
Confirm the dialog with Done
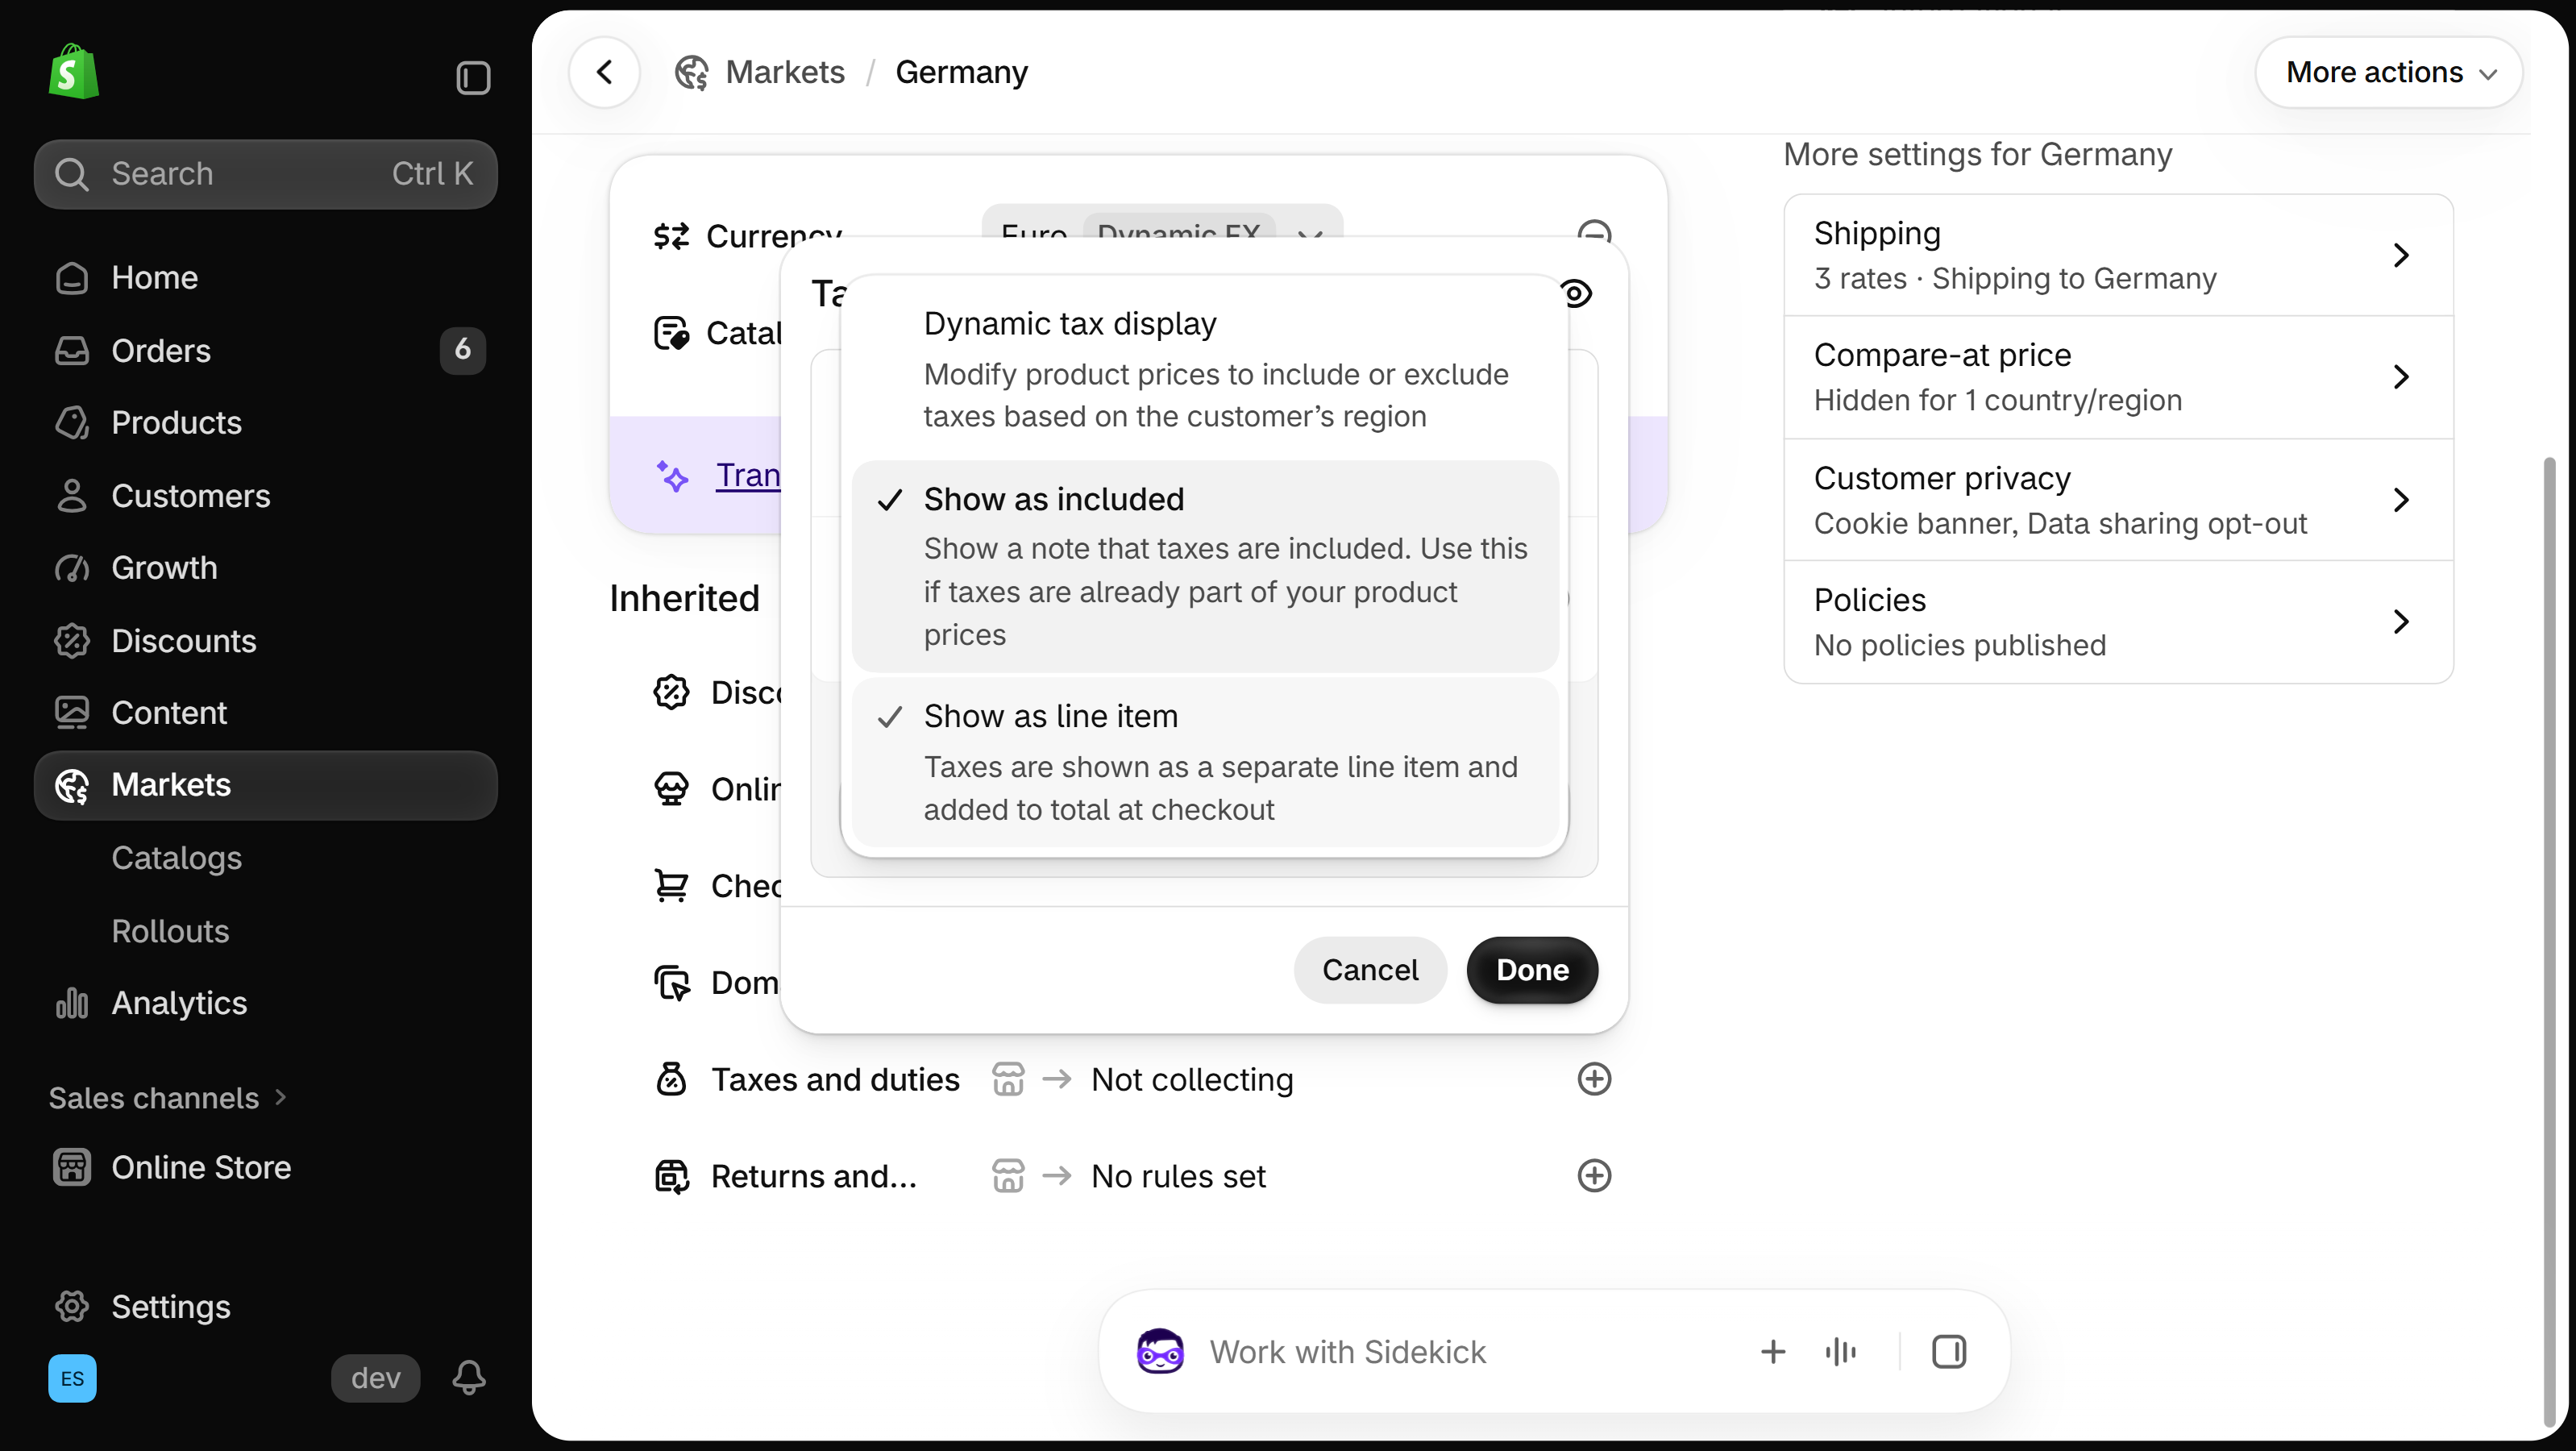[x=1532, y=970]
